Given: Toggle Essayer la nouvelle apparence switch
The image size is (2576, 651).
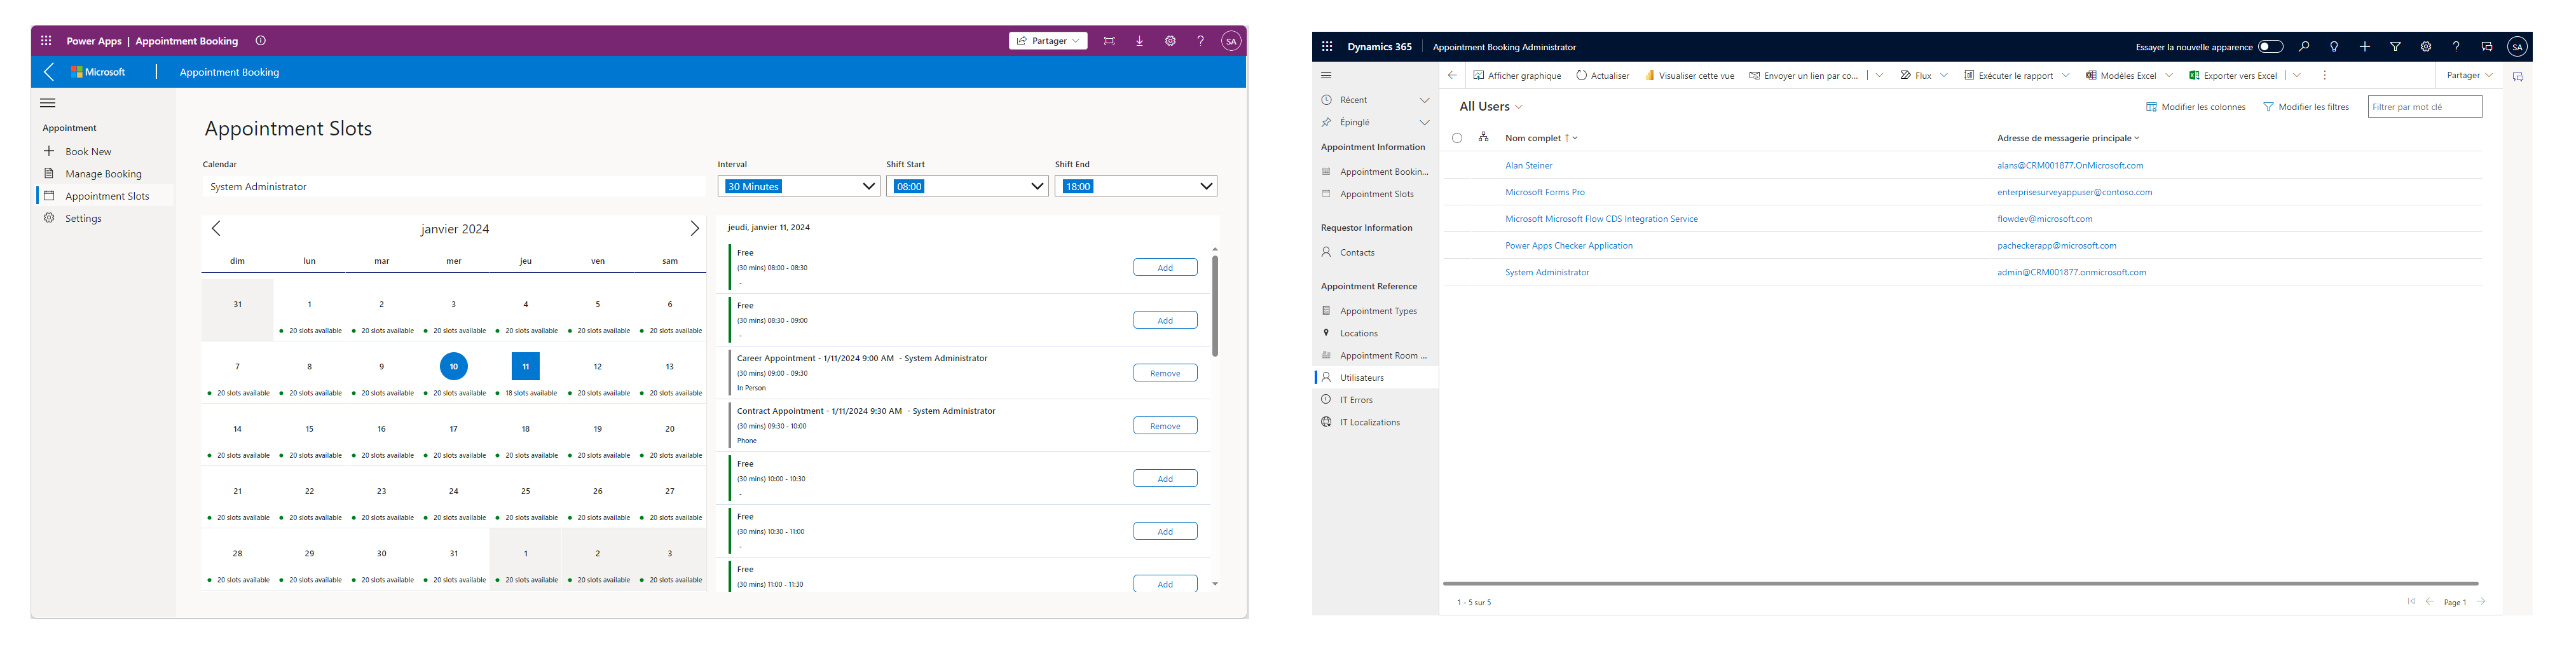Looking at the screenshot, I should (2271, 47).
